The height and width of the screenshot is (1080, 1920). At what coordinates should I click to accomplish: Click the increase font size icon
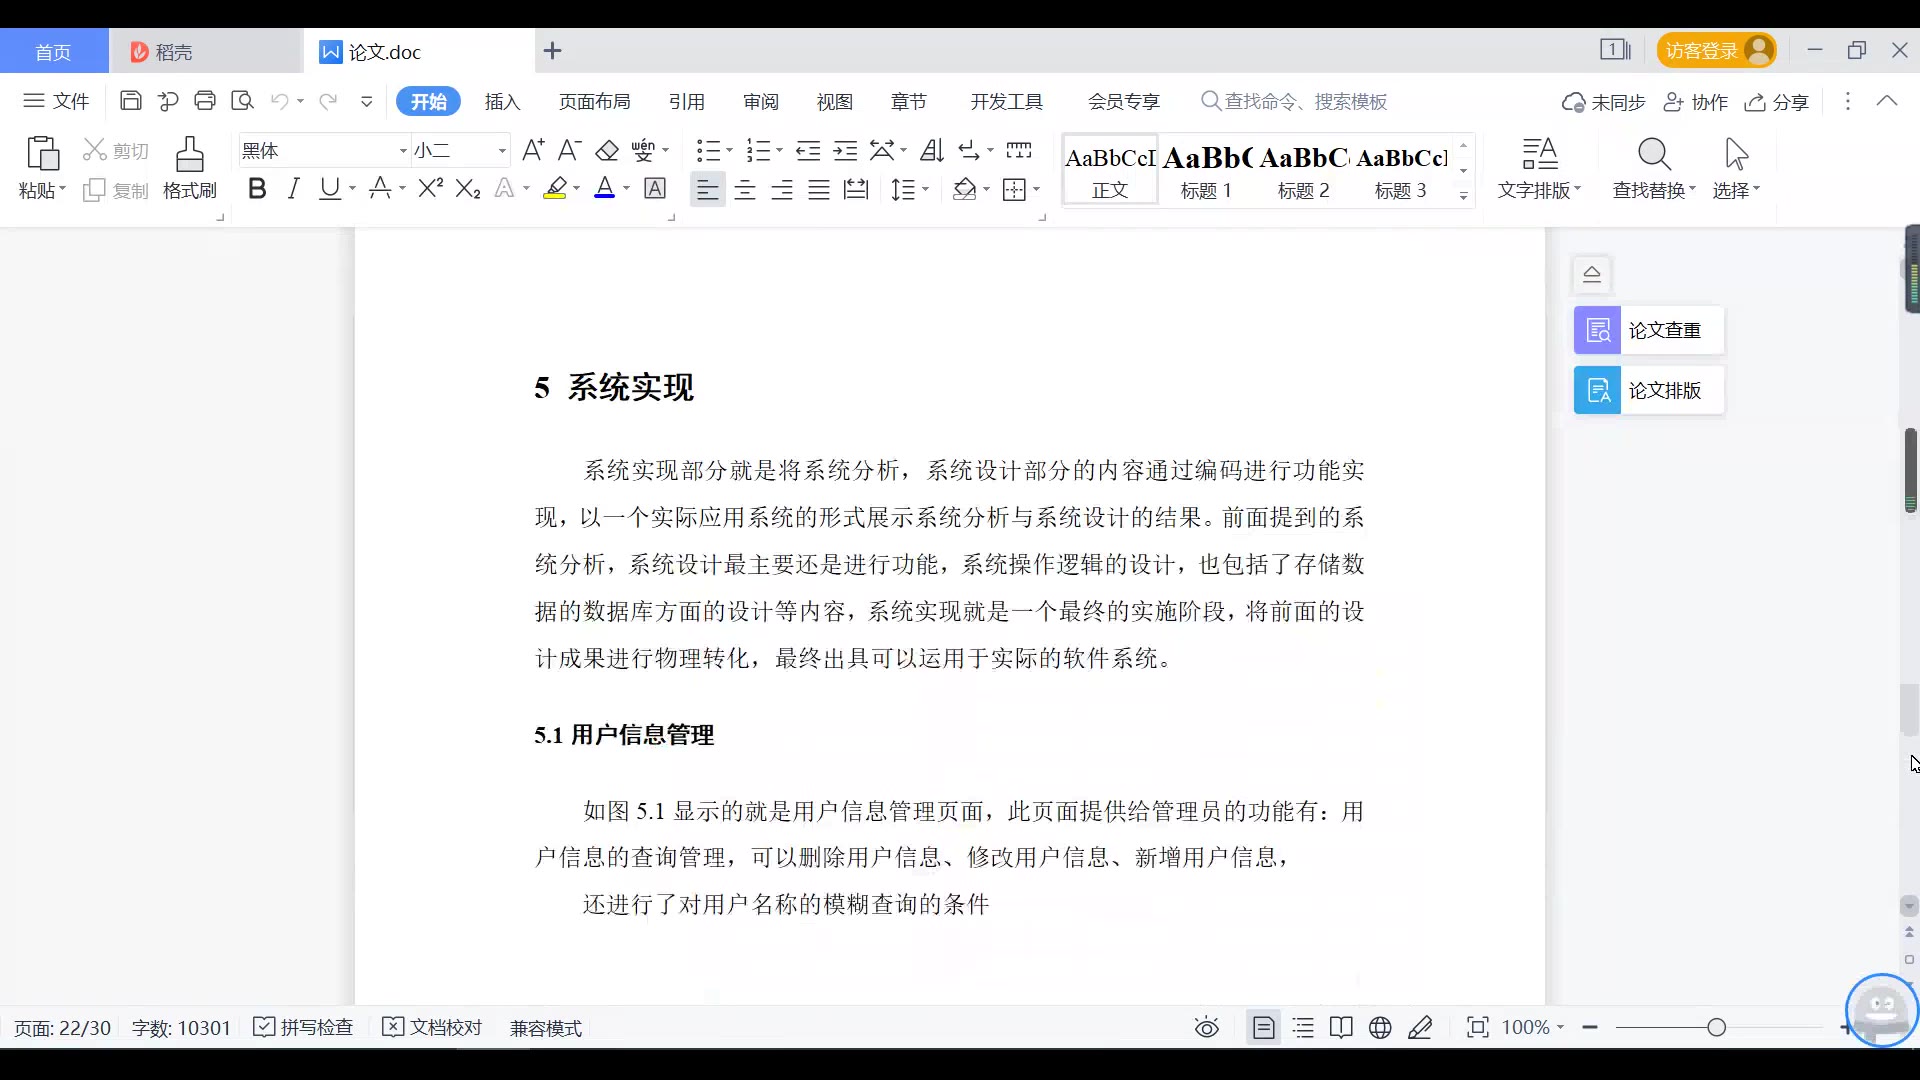click(x=533, y=151)
